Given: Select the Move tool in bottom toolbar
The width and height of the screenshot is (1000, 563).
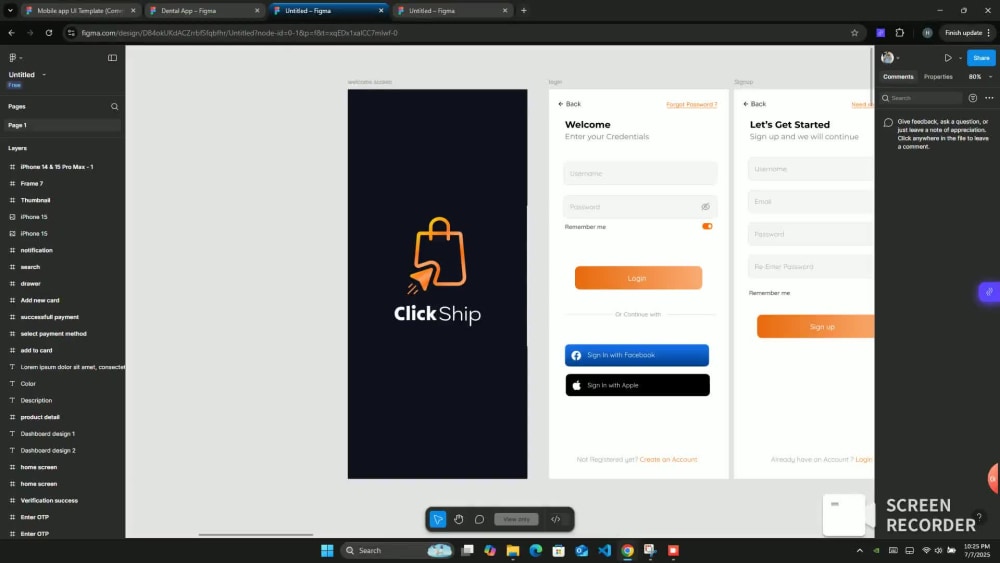Looking at the screenshot, I should tap(438, 519).
